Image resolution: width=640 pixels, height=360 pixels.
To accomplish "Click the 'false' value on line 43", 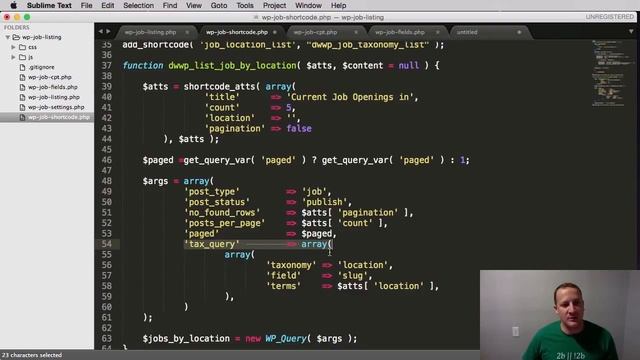I will [x=299, y=129].
